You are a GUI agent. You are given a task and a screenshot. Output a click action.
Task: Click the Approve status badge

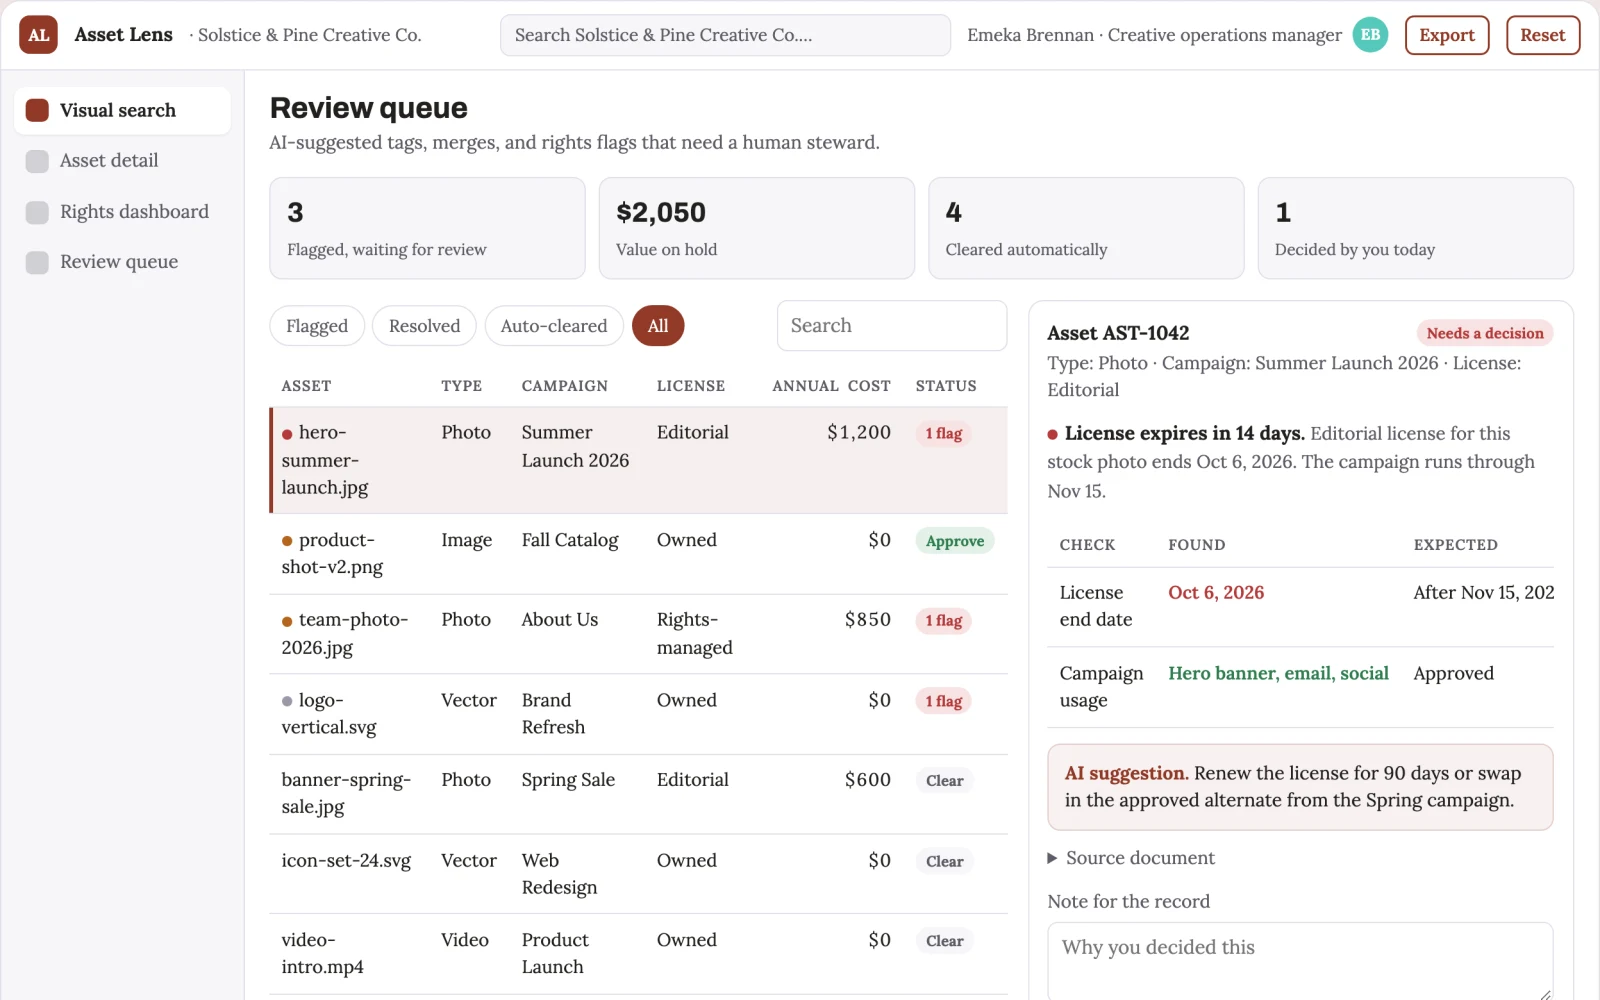click(x=955, y=541)
